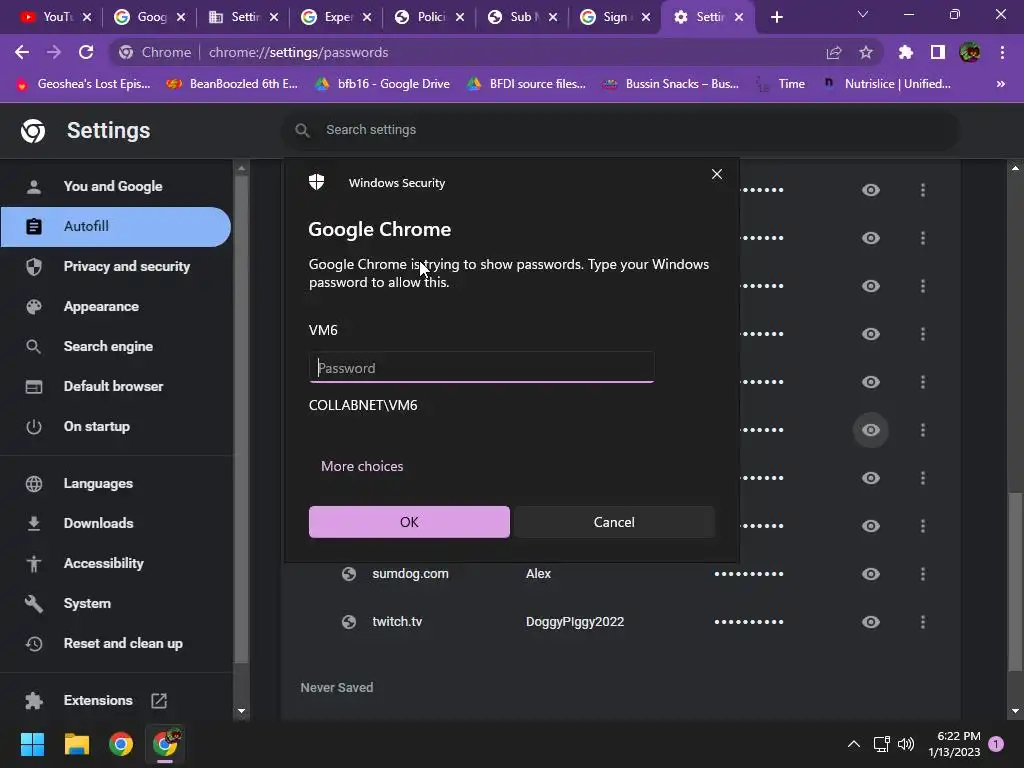Open the first Chrome taskbar icon

pos(121,744)
